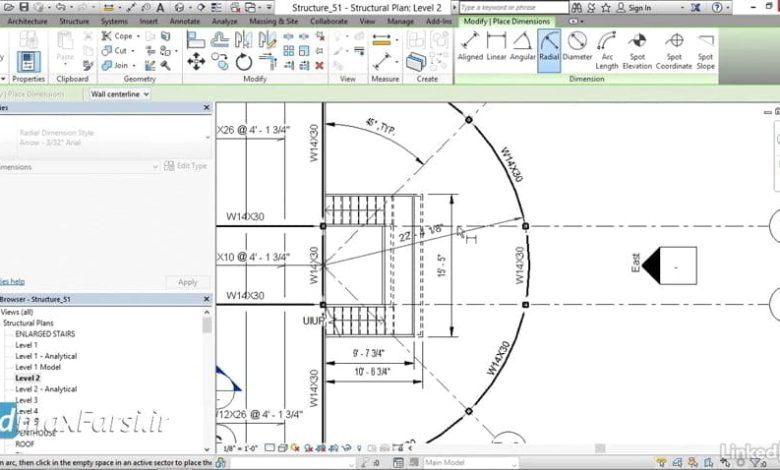The width and height of the screenshot is (780, 470).
Task: Select the Diameter dimension tool
Action: (577, 46)
